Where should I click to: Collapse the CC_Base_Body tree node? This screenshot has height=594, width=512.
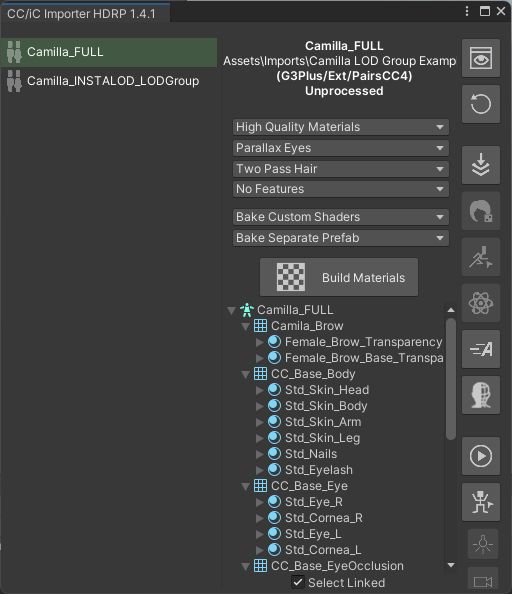point(245,374)
